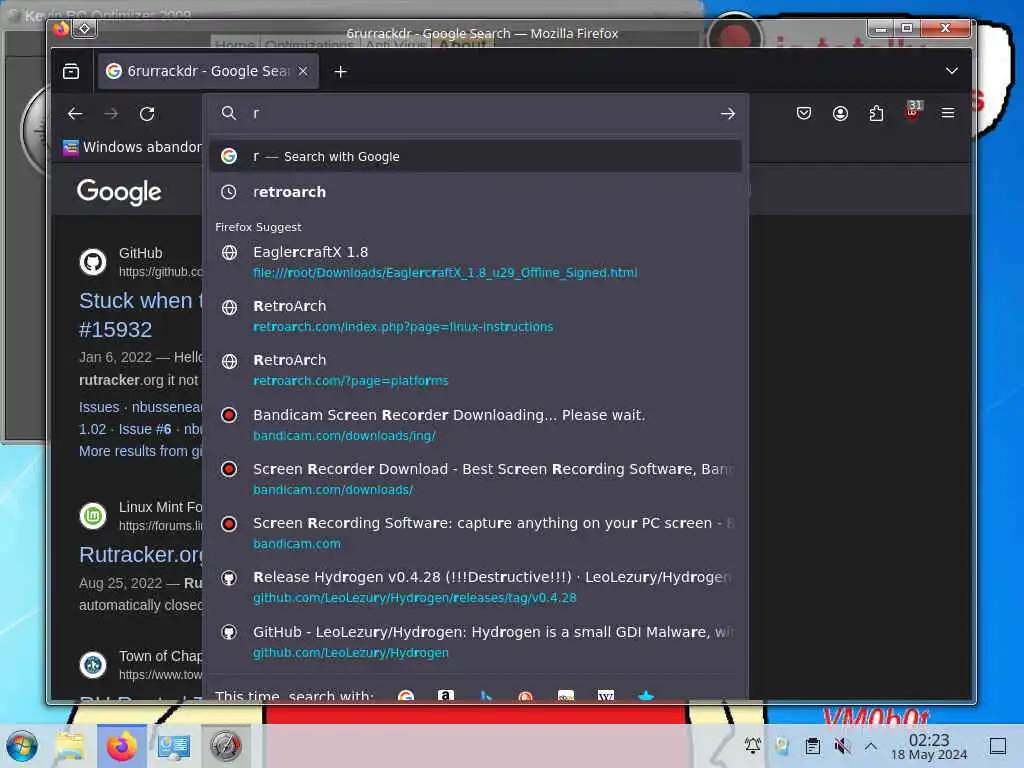Open the clipboard tray icon
Image resolution: width=1024 pixels, height=768 pixels.
812,745
